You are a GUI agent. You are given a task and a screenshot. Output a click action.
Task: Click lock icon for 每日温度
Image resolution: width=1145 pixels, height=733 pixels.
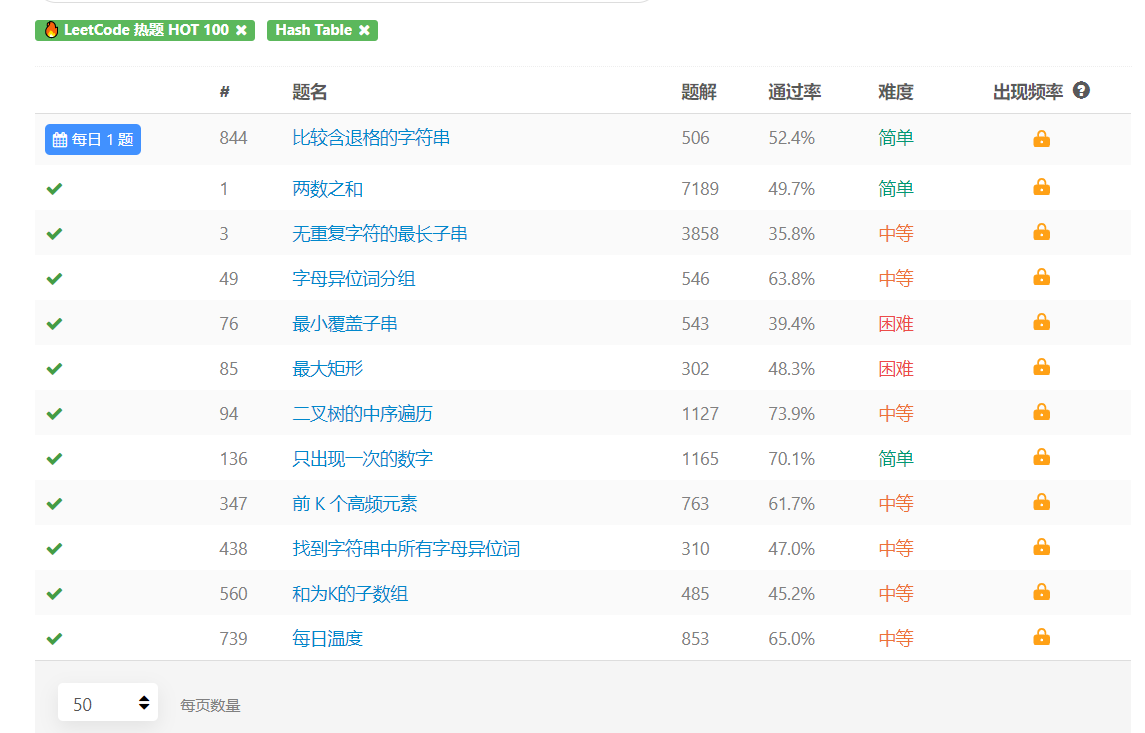point(1041,637)
